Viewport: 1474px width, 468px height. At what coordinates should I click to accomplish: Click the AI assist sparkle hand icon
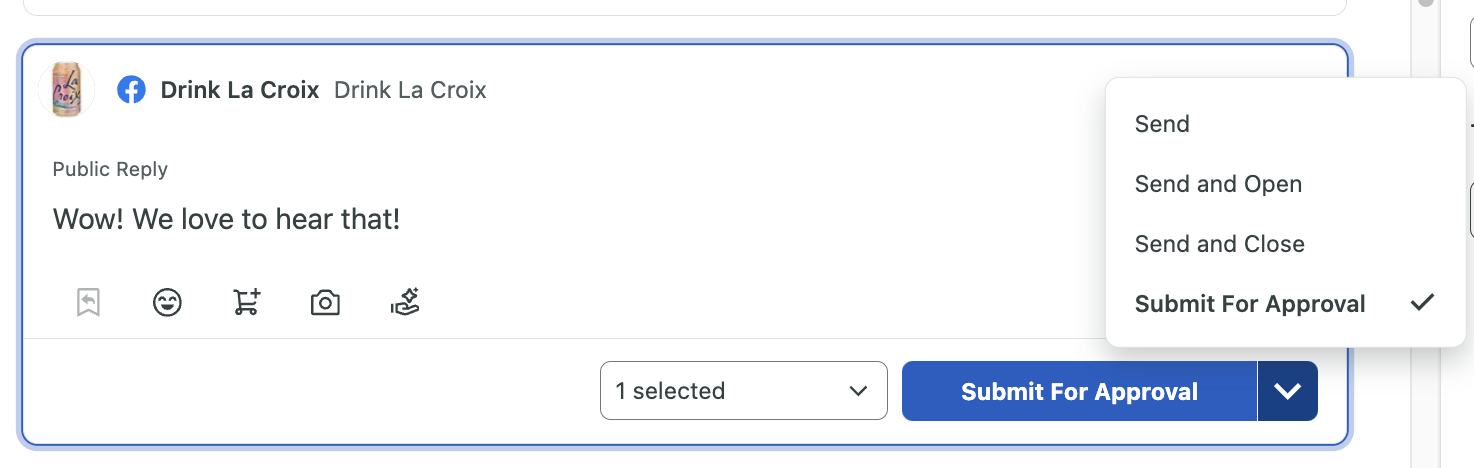405,302
